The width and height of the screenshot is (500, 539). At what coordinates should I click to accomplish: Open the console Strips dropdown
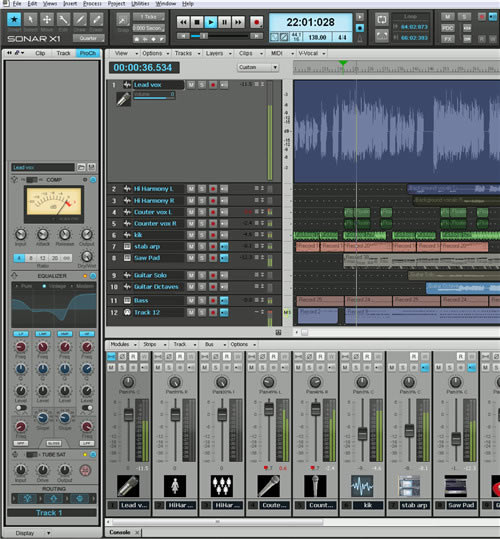(x=155, y=344)
